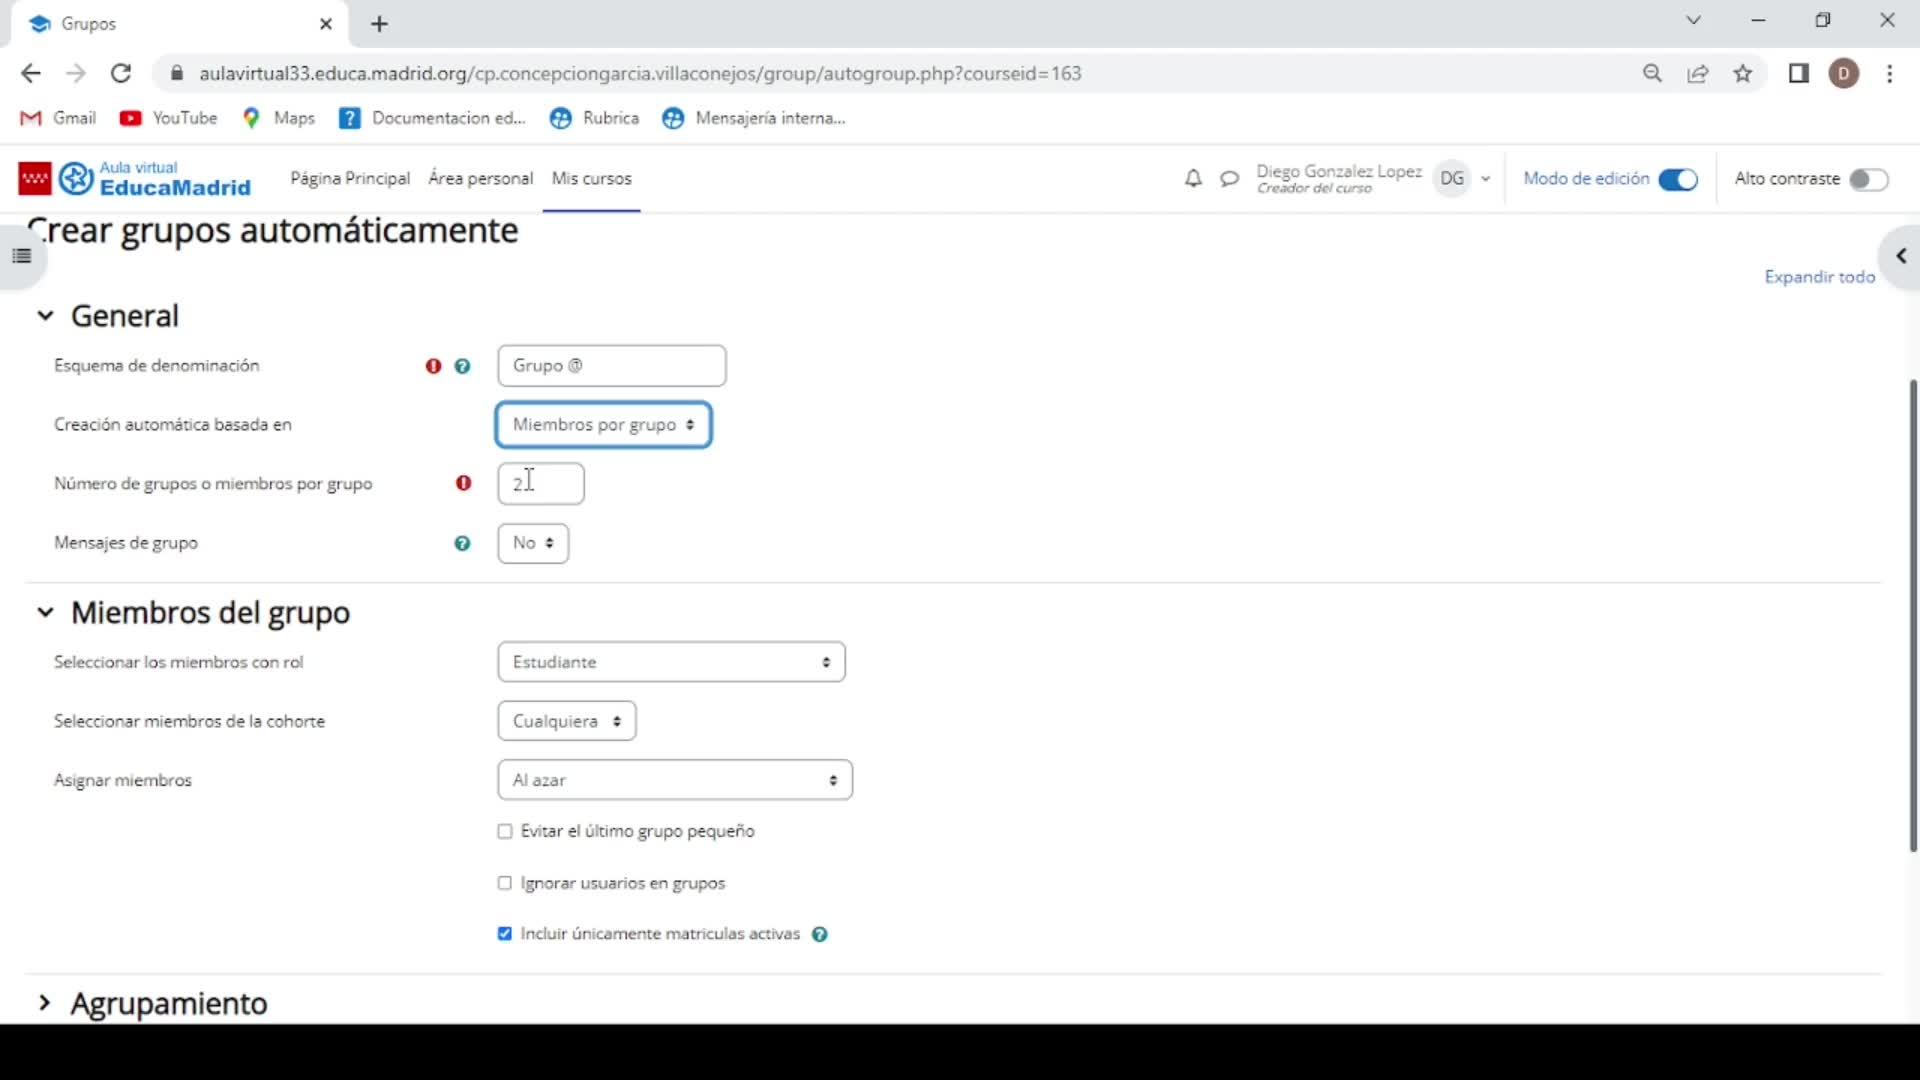Click the Expandir todo link
The height and width of the screenshot is (1080, 1920).
pos(1819,277)
